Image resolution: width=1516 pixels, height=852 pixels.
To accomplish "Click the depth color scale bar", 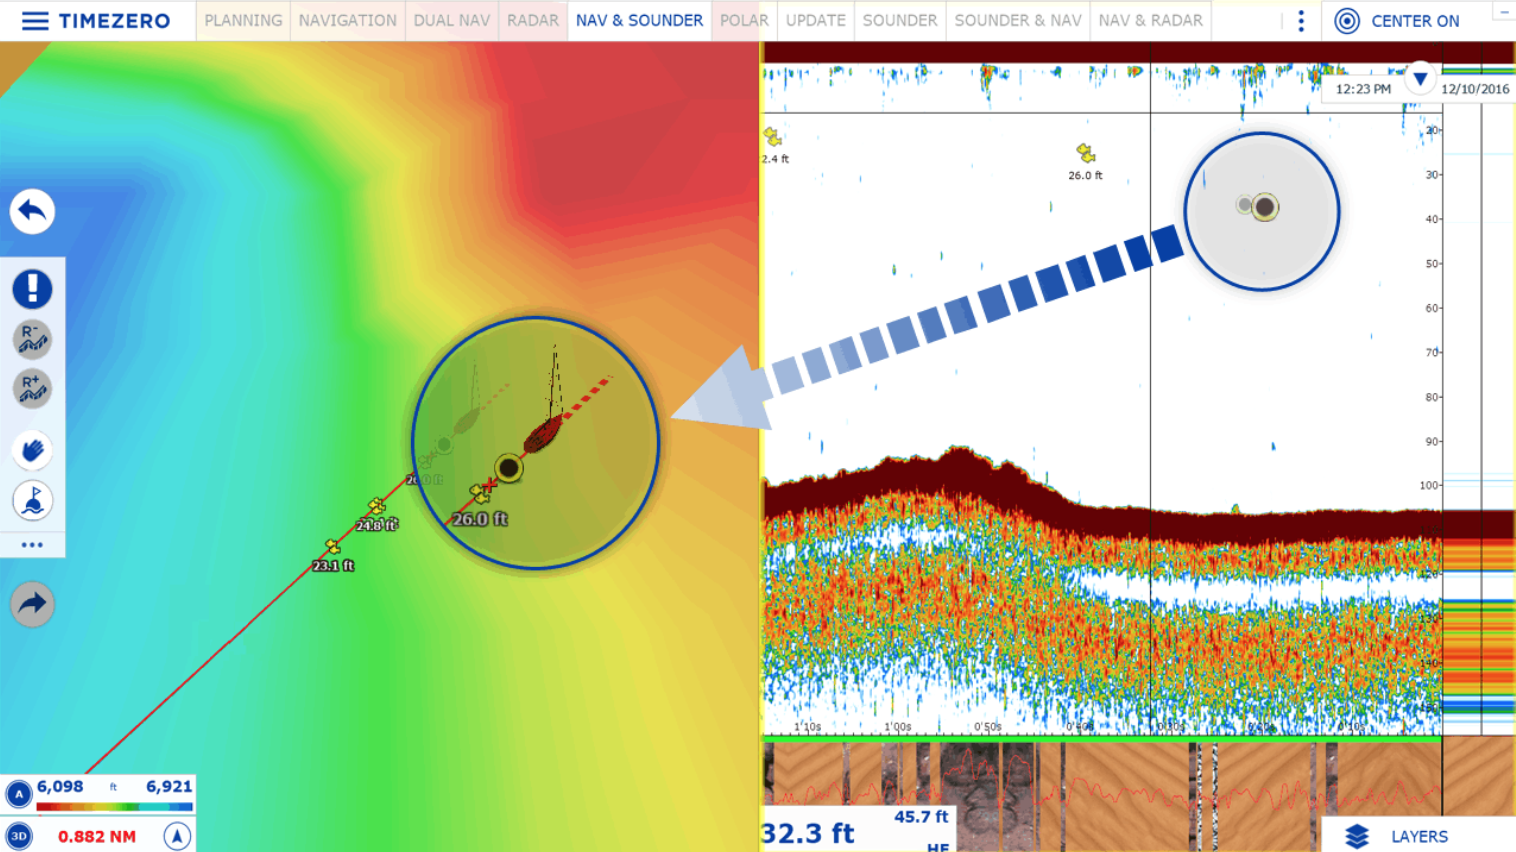I will 114,806.
